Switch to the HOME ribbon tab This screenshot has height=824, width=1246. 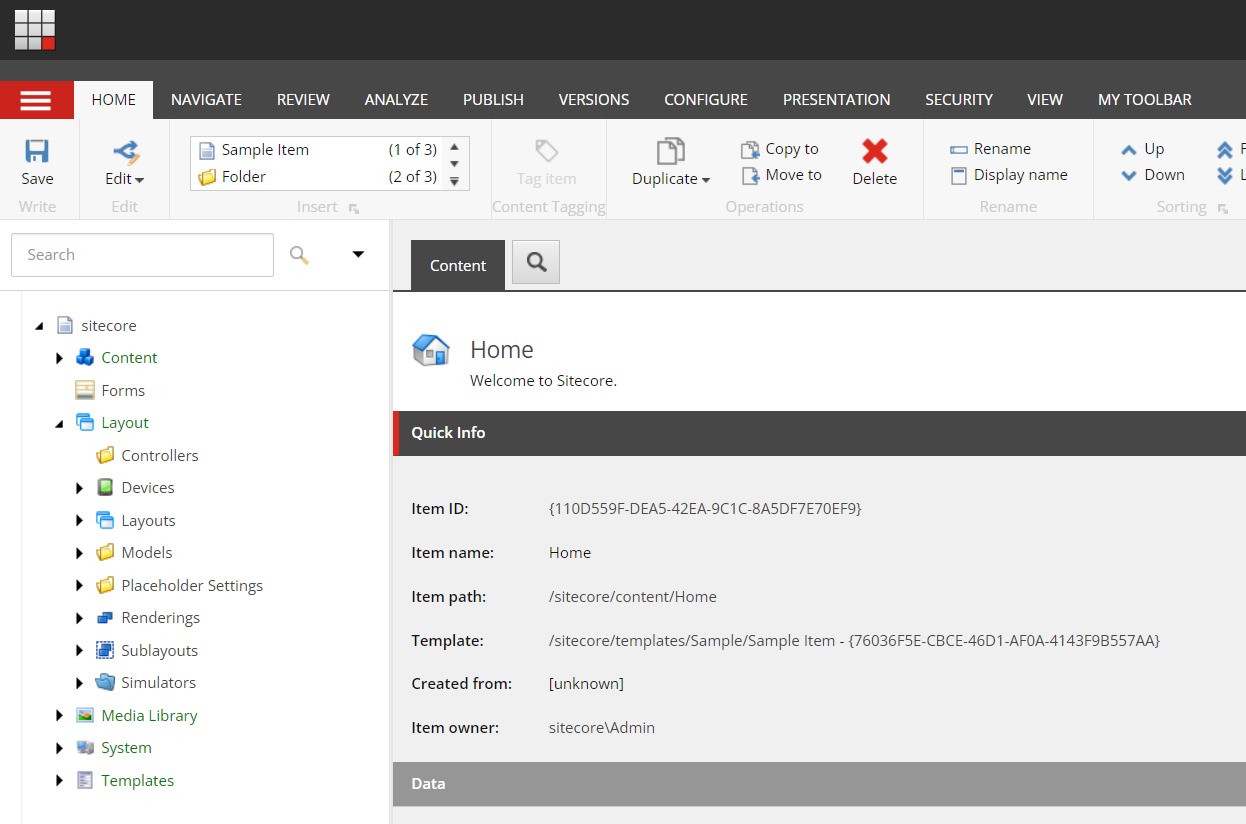click(114, 100)
